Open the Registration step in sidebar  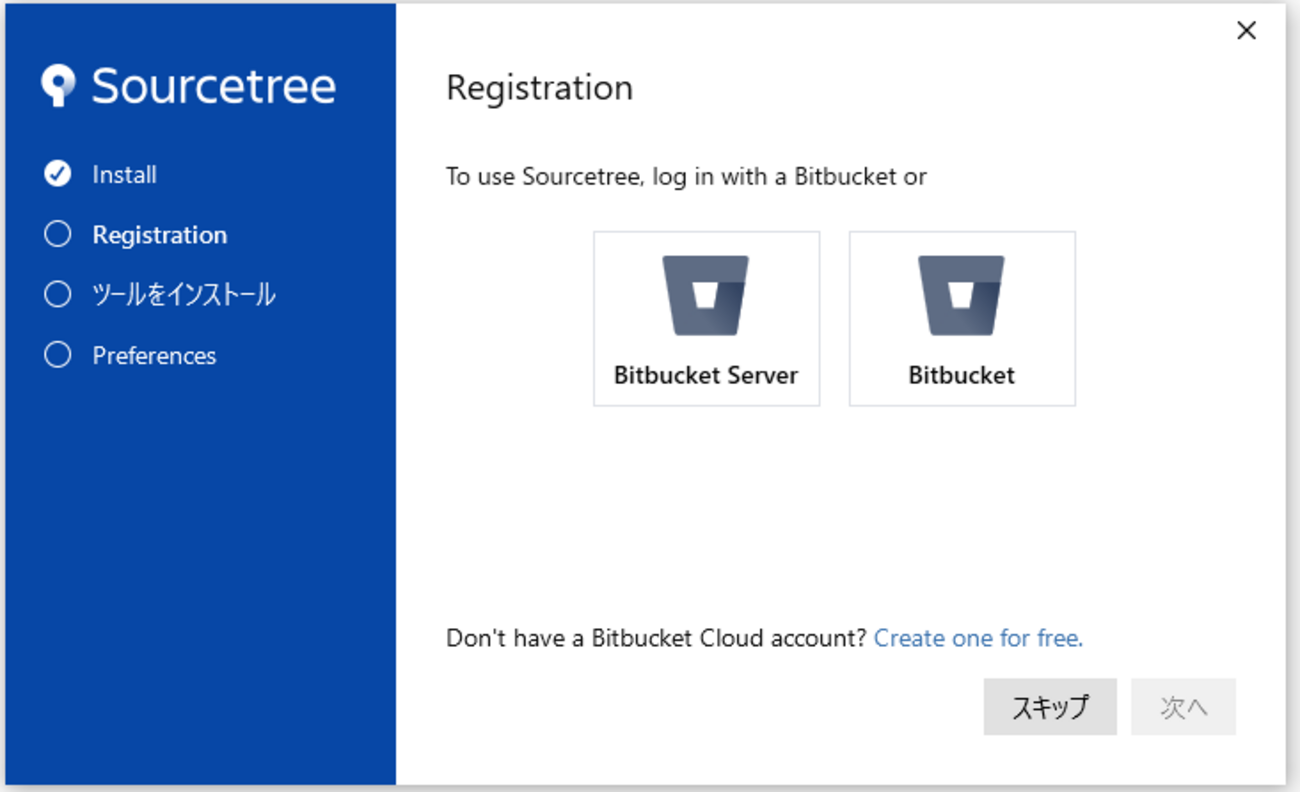(x=160, y=235)
